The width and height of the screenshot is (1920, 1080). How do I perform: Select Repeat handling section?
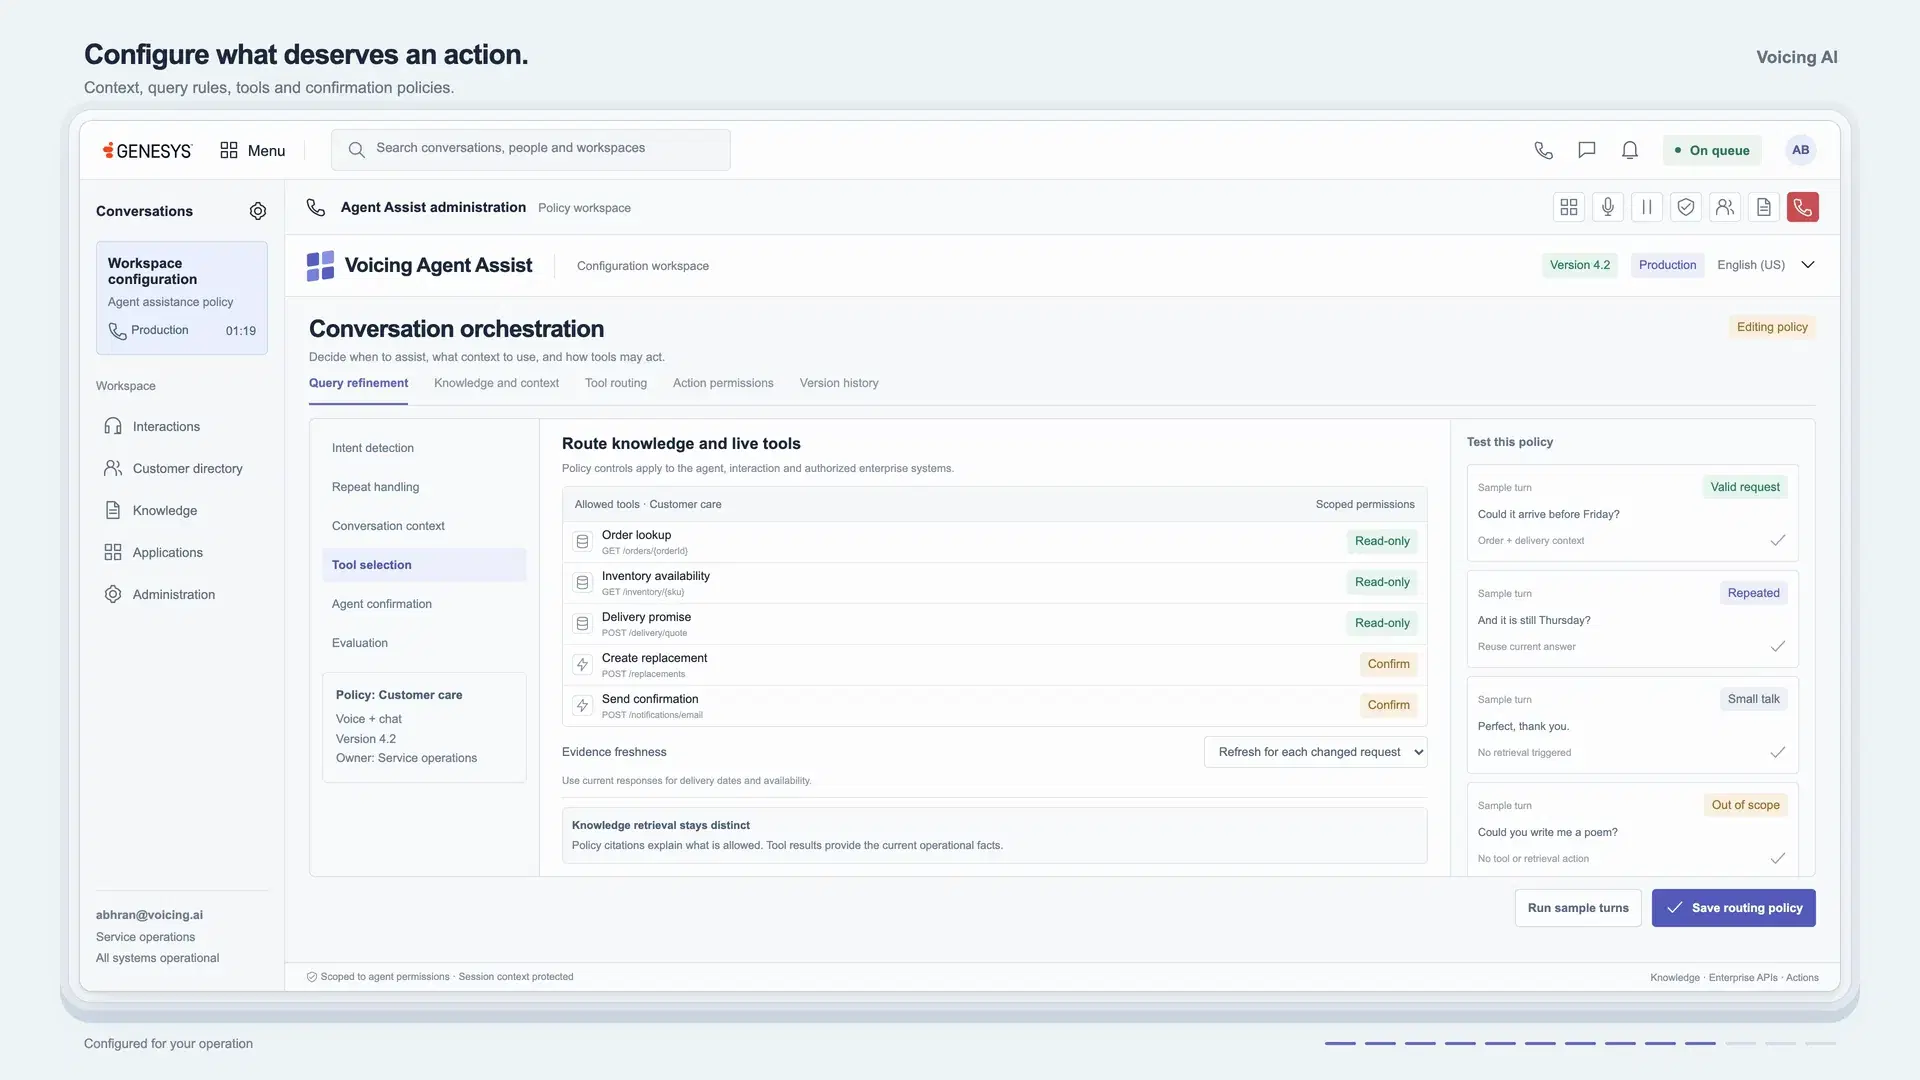pos(424,487)
